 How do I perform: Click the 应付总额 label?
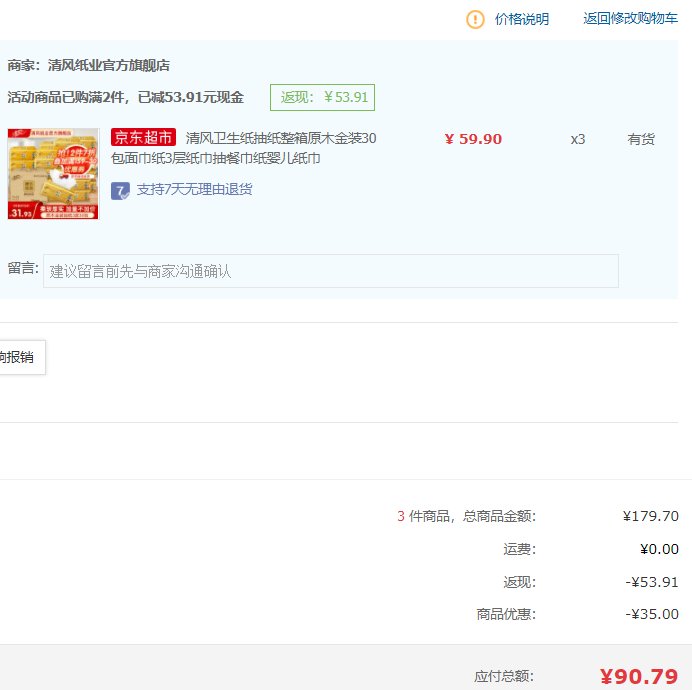pos(504,676)
